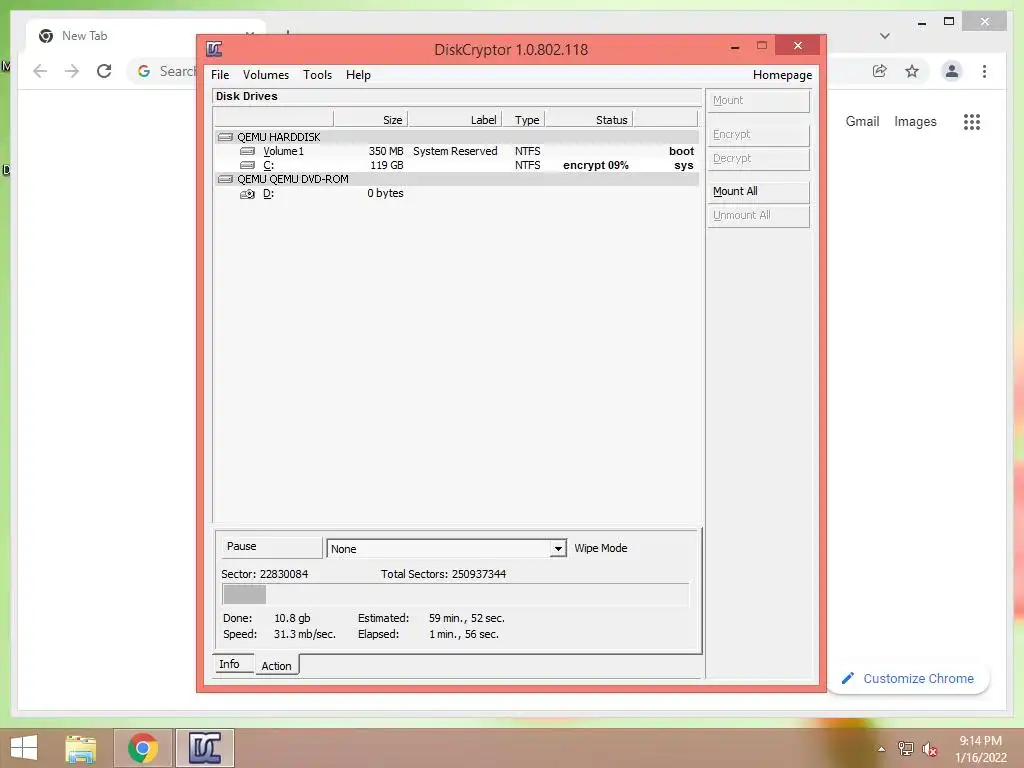Click the QEMU QEMU DVD-ROM row text
The height and width of the screenshot is (768, 1024).
(293, 179)
